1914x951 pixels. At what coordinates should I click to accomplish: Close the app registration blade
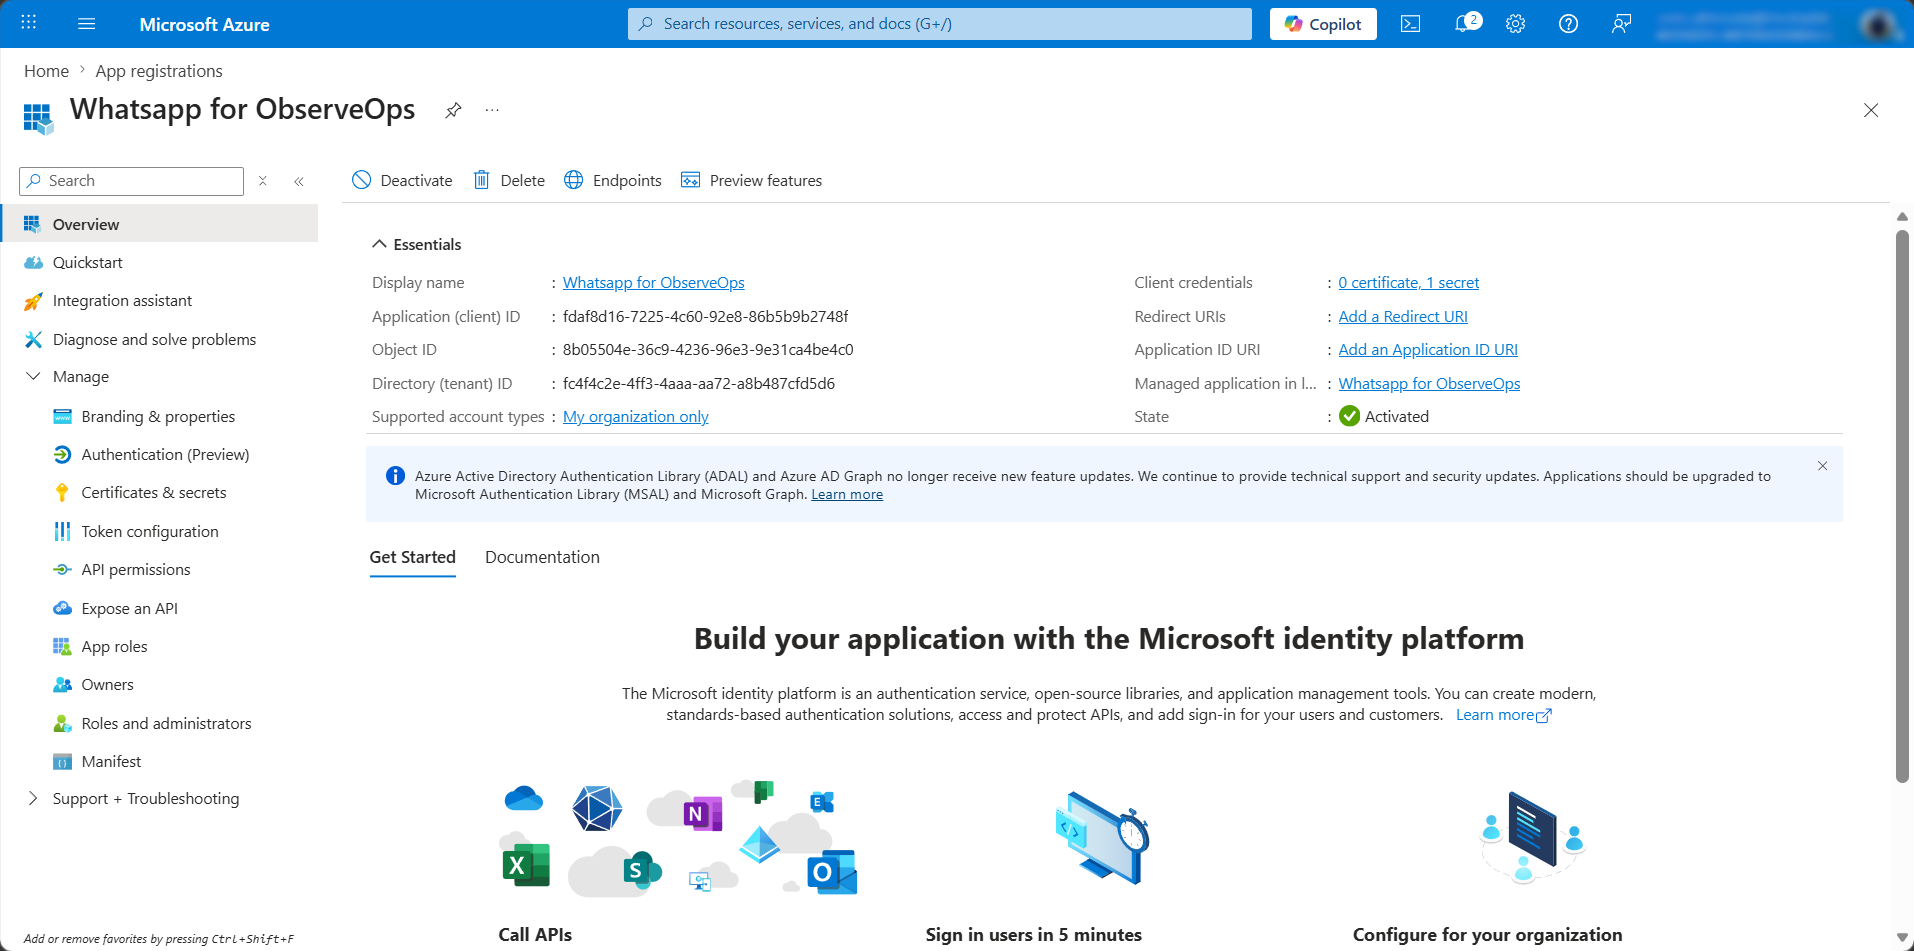click(1871, 110)
